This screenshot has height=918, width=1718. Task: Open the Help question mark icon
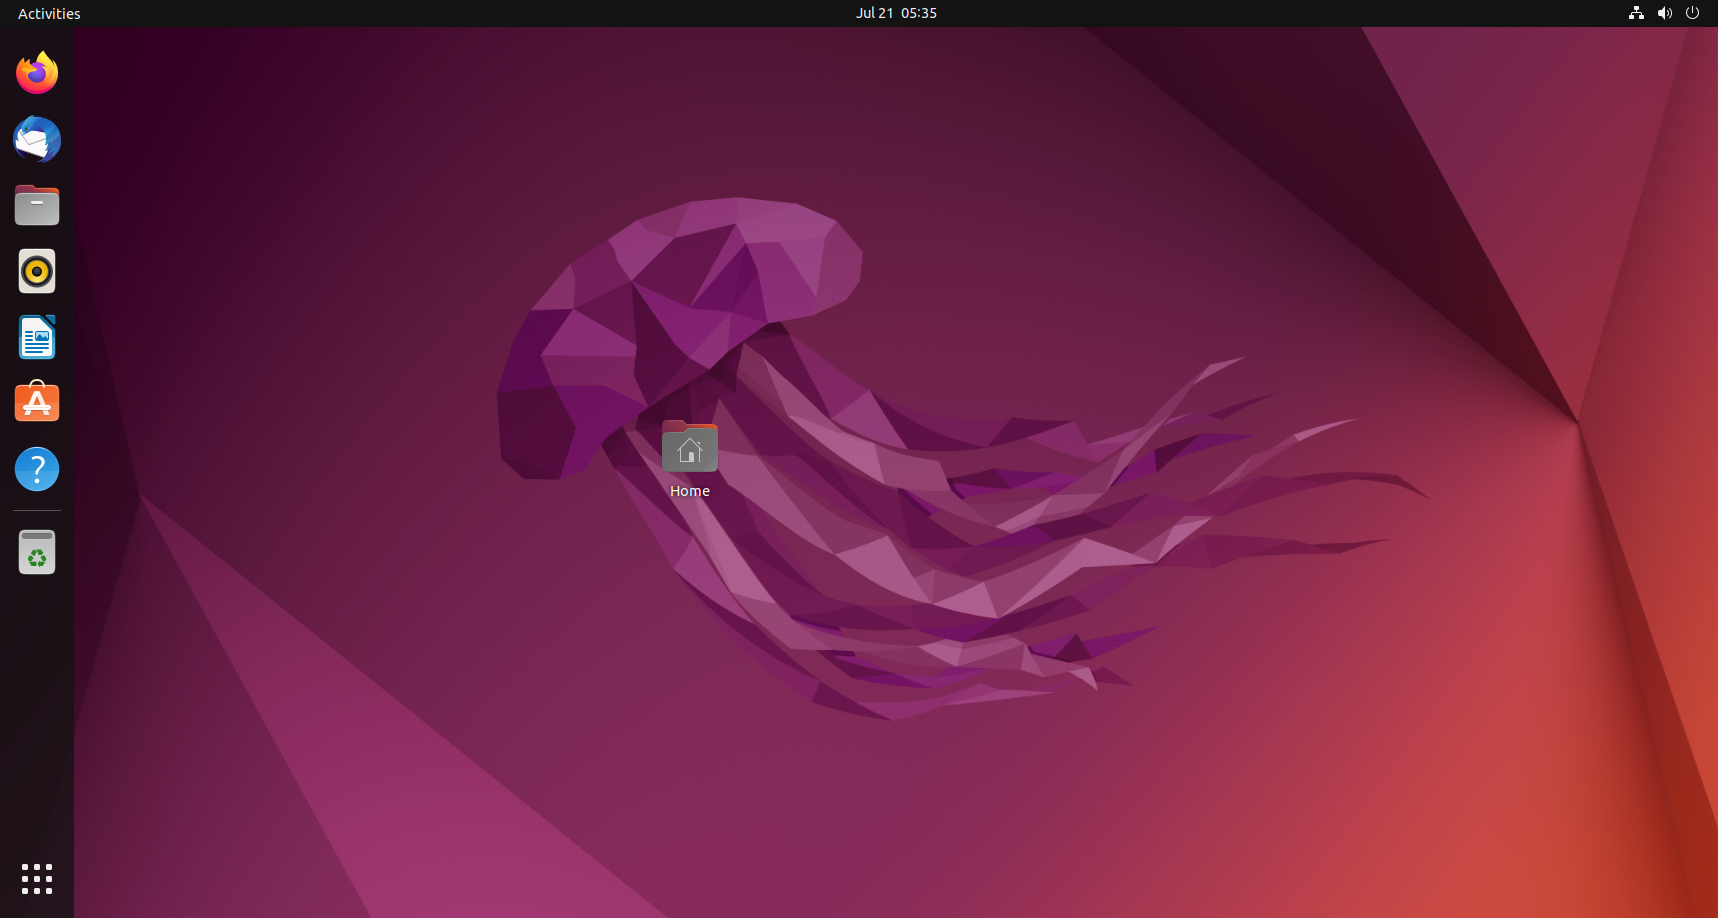tap(37, 469)
